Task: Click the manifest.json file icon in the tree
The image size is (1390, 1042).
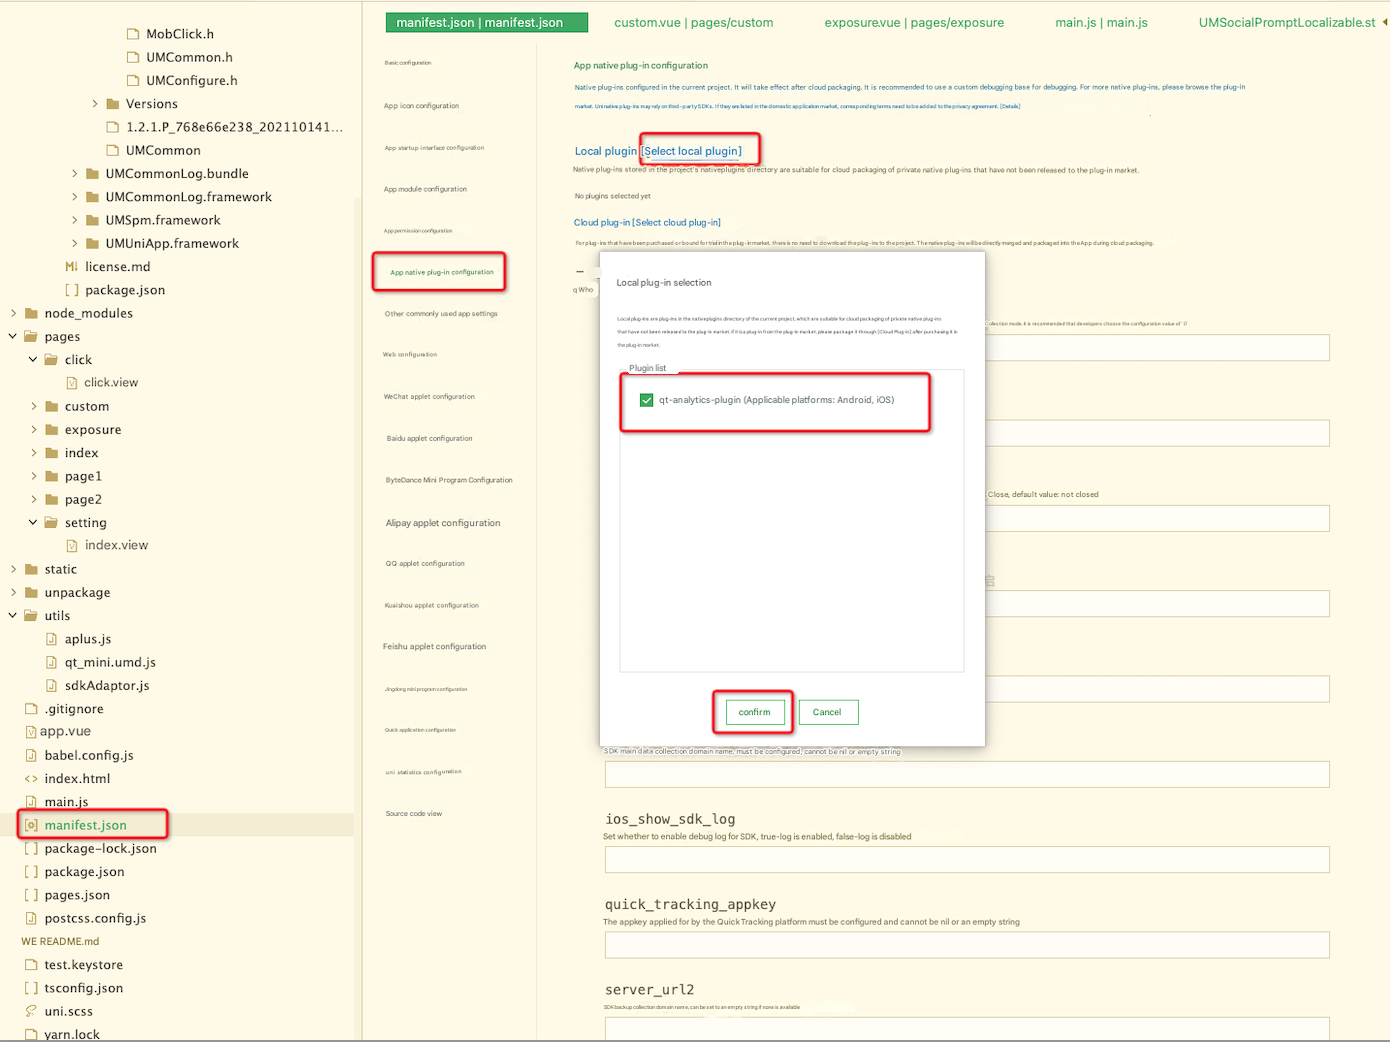Action: click(31, 825)
